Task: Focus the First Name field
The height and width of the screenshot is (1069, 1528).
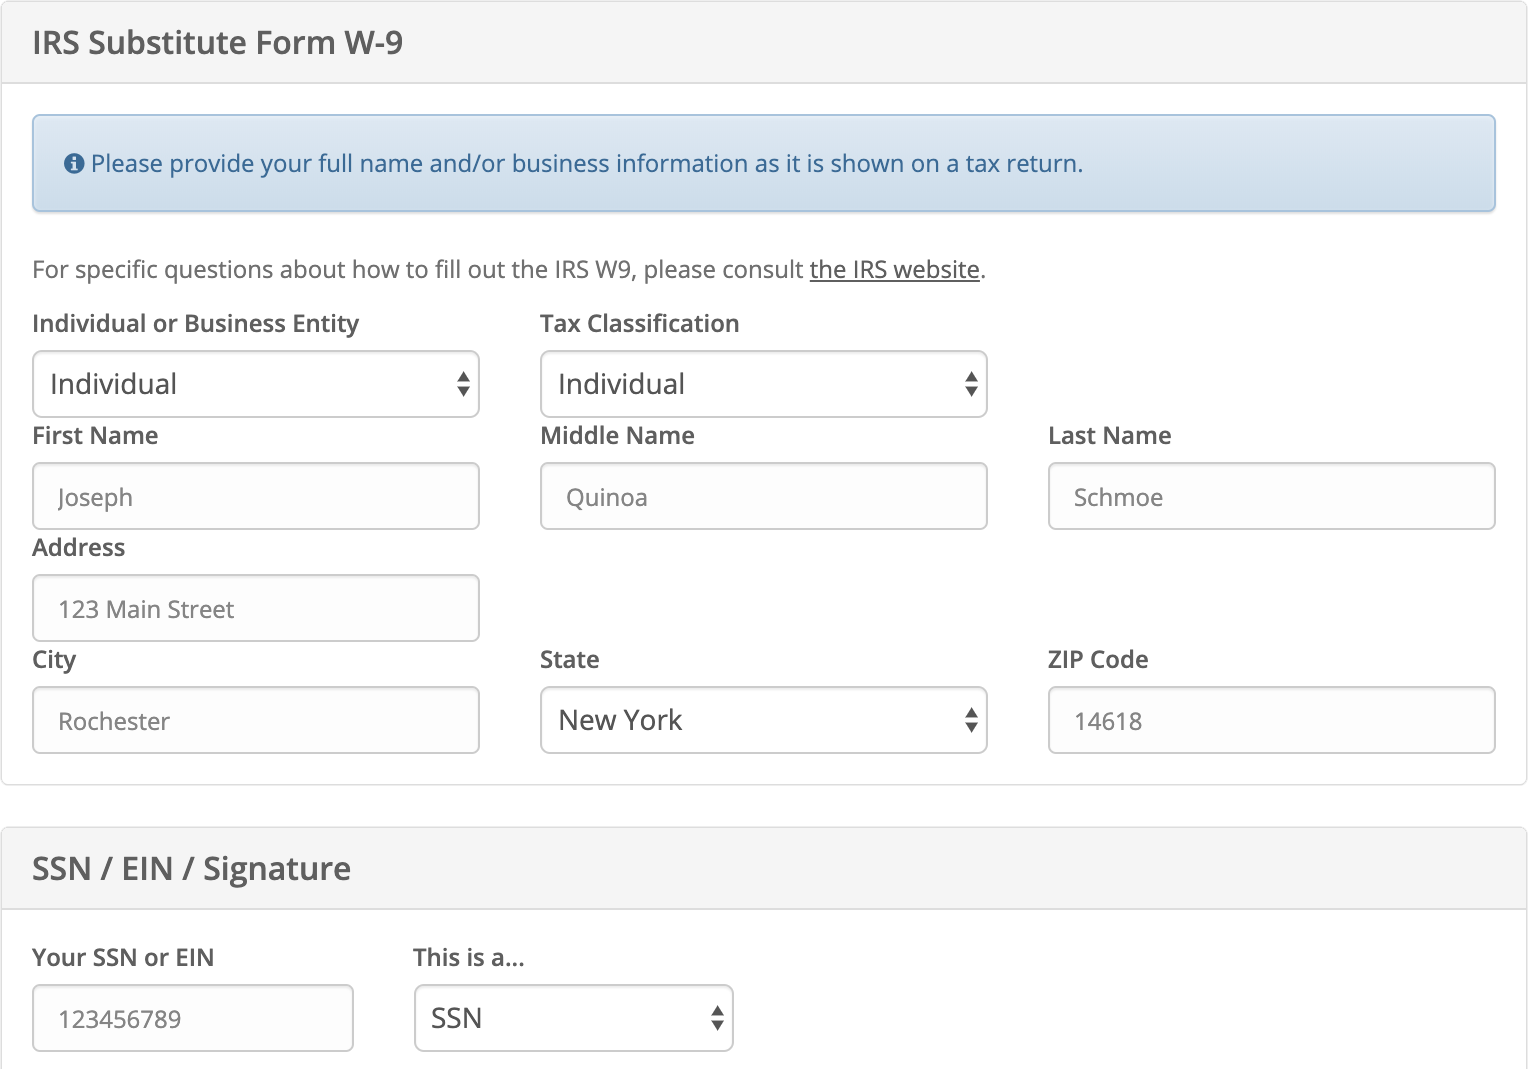Action: [x=256, y=496]
